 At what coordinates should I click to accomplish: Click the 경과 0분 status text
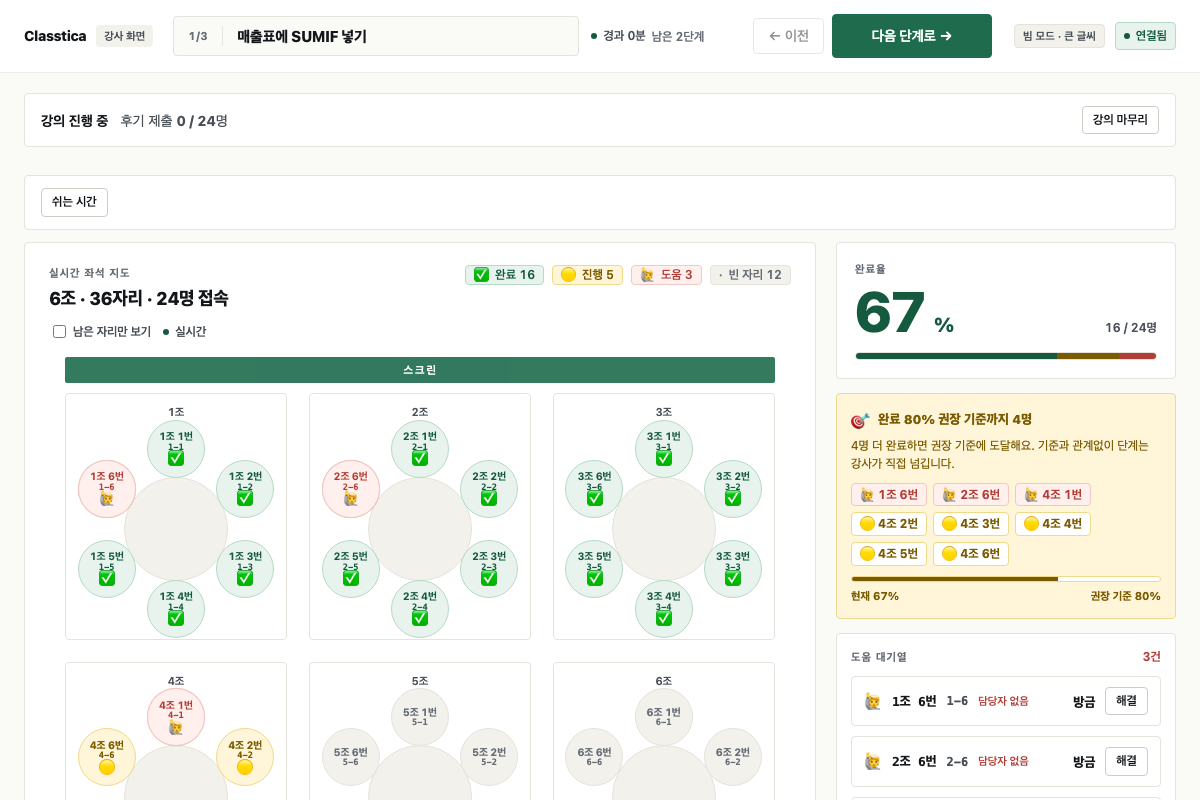coord(624,36)
